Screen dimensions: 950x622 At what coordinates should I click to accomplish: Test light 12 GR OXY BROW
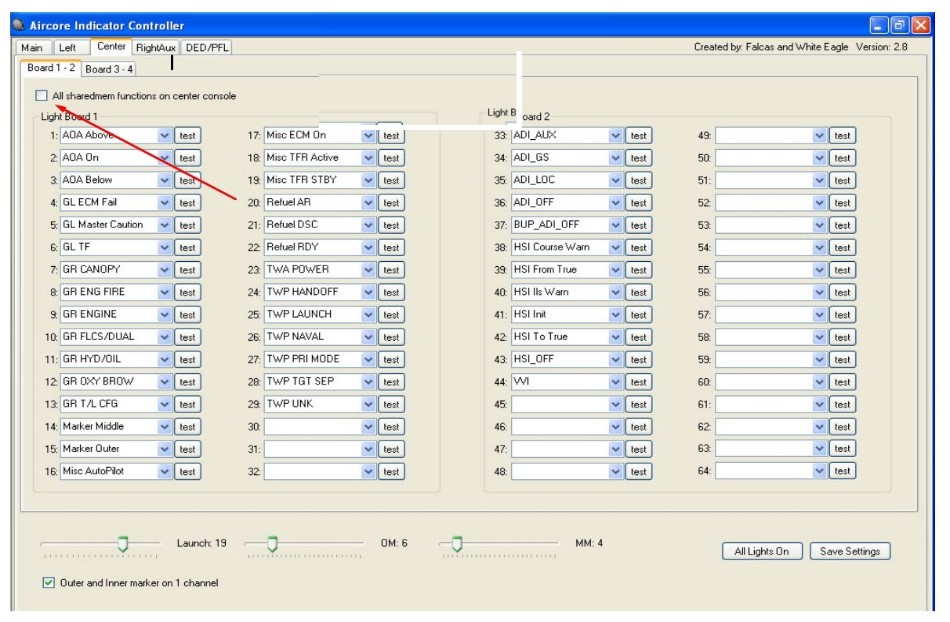(187, 382)
